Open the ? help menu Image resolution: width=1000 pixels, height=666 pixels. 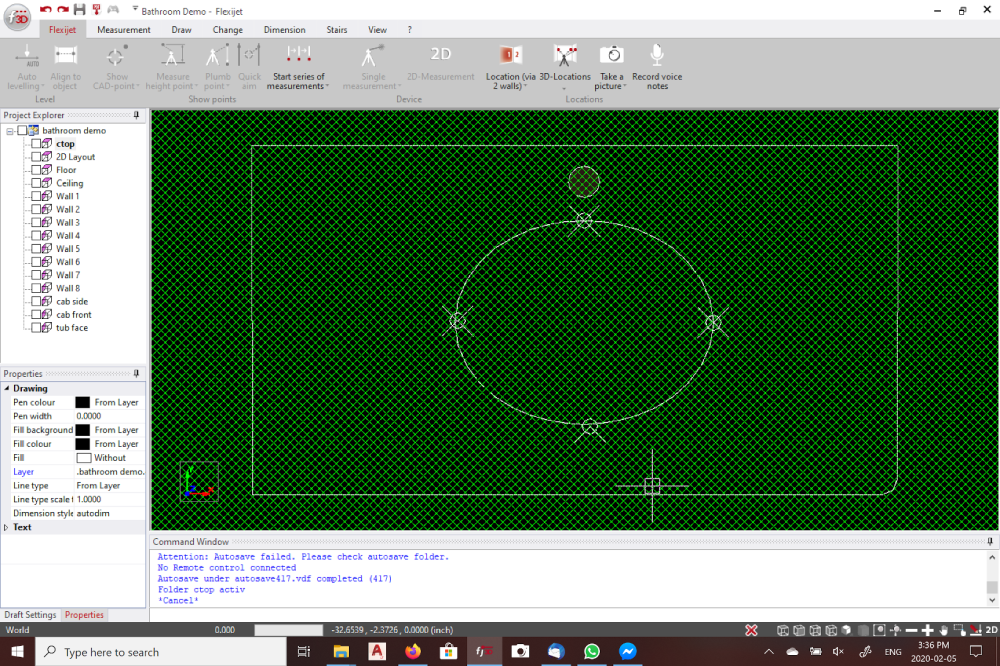409,30
